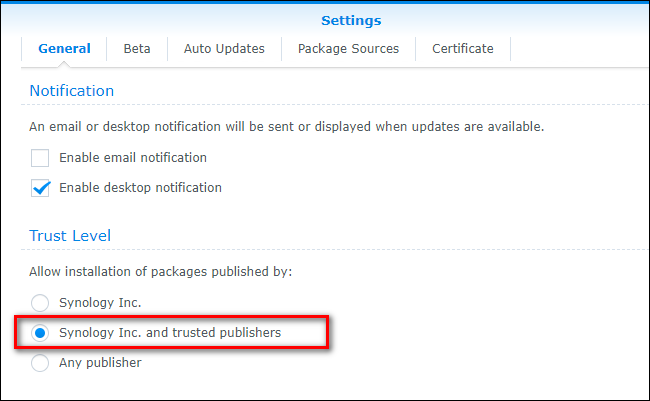Click the Trust Level section heading
This screenshot has width=650, height=401.
point(70,236)
